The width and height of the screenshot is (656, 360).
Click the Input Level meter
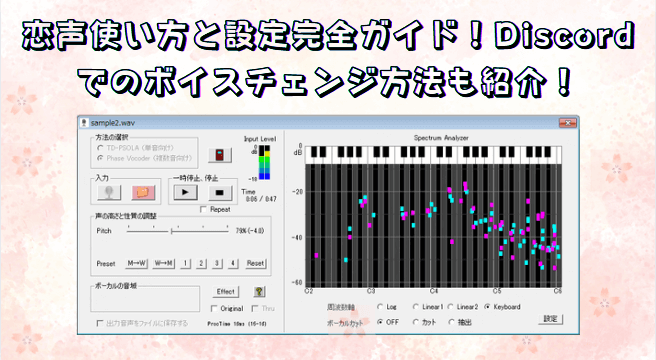pos(264,162)
